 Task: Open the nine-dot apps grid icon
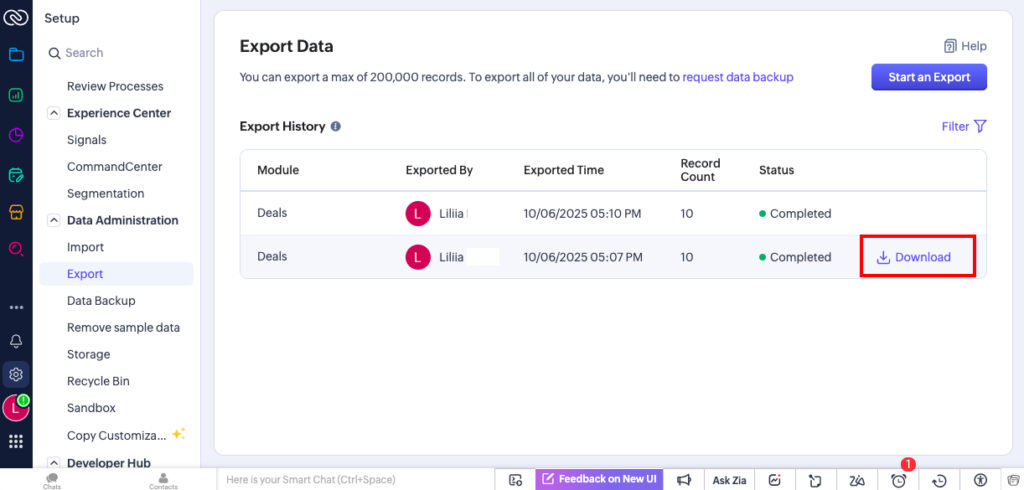tap(16, 442)
